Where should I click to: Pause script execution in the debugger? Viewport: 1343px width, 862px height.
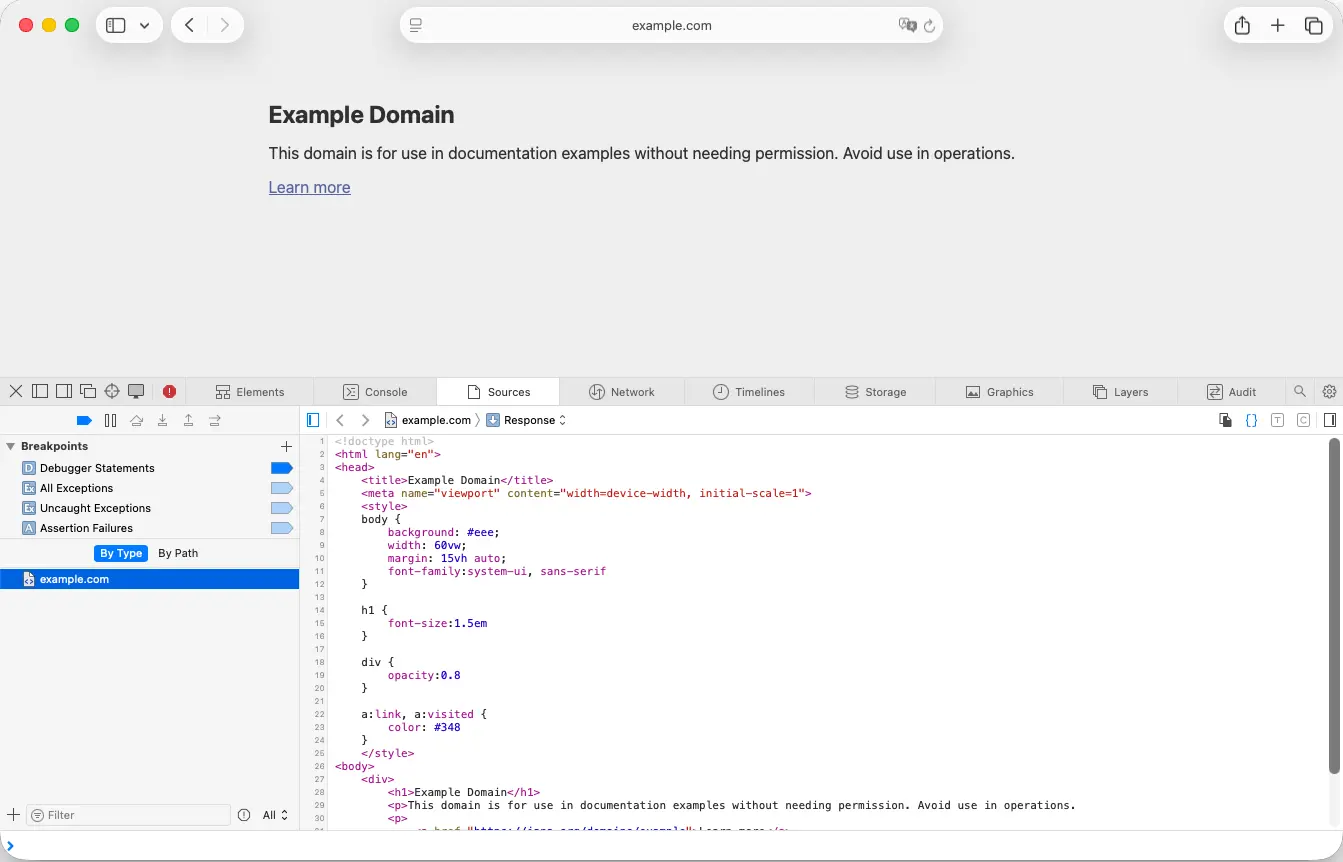(x=111, y=421)
